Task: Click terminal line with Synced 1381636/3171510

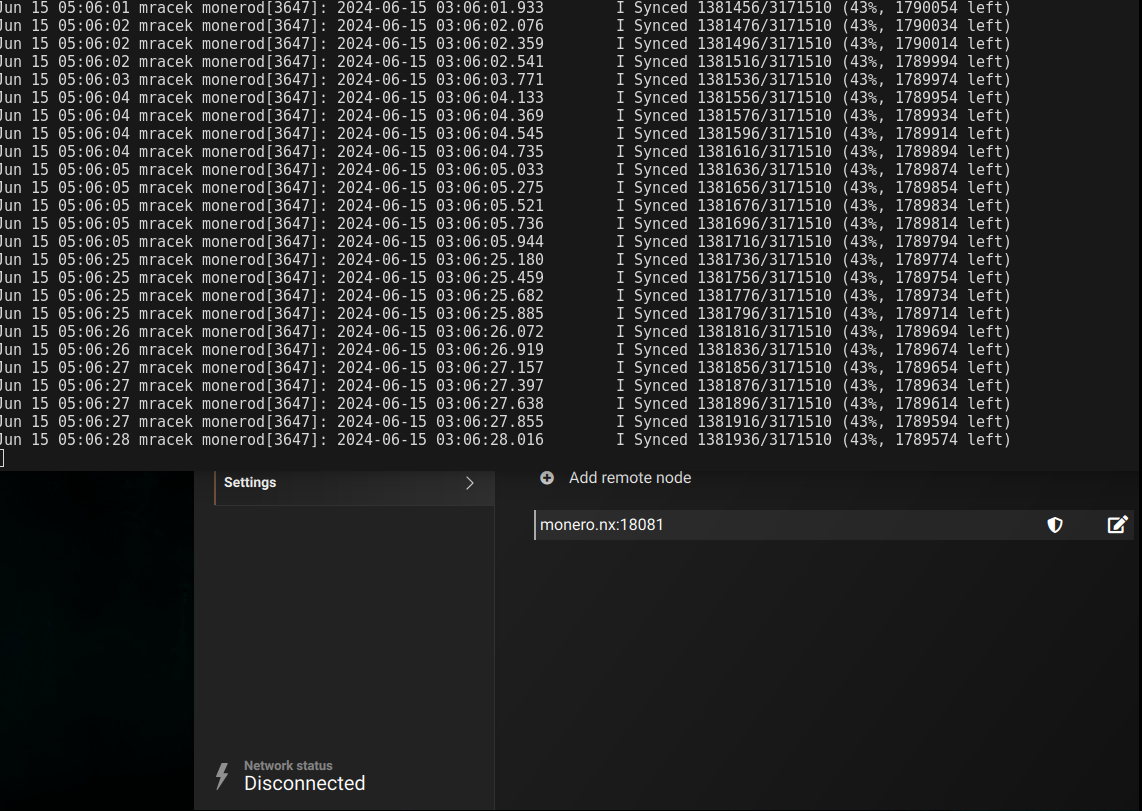Action: coord(505,170)
